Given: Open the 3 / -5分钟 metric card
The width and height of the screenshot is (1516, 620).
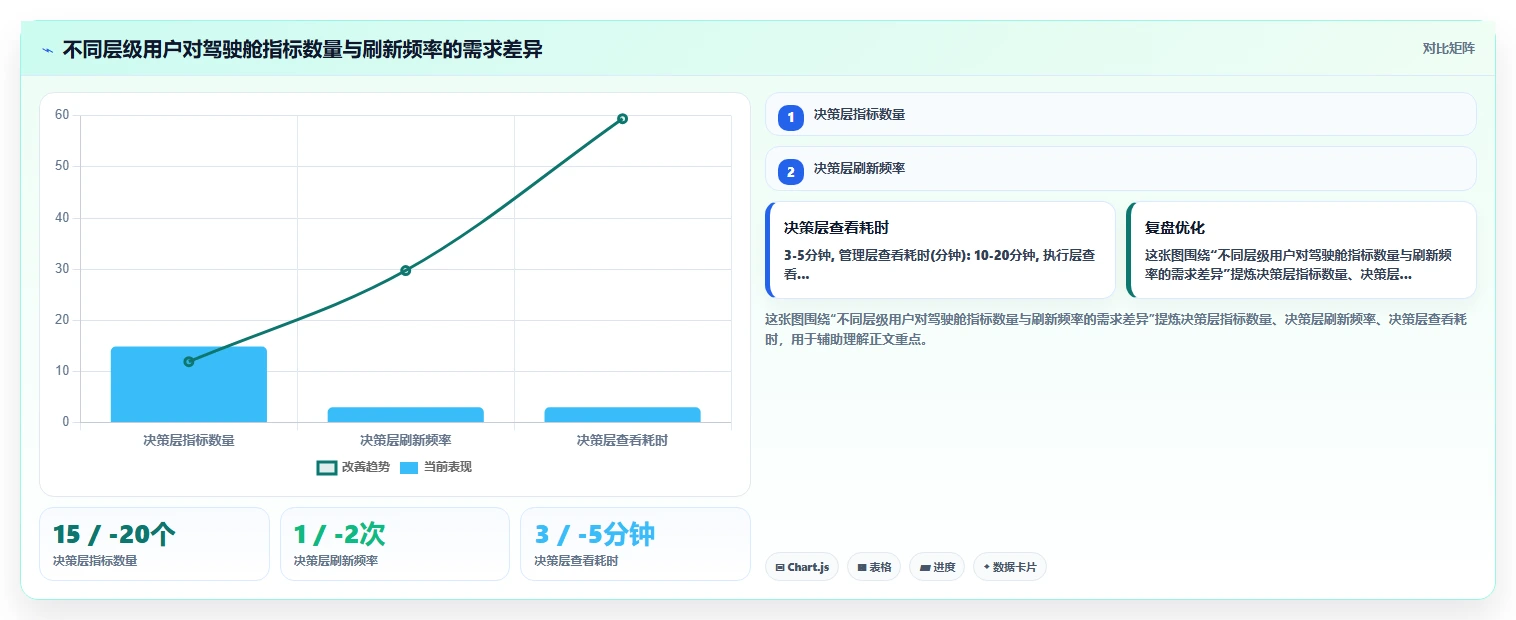Looking at the screenshot, I should click(x=635, y=544).
